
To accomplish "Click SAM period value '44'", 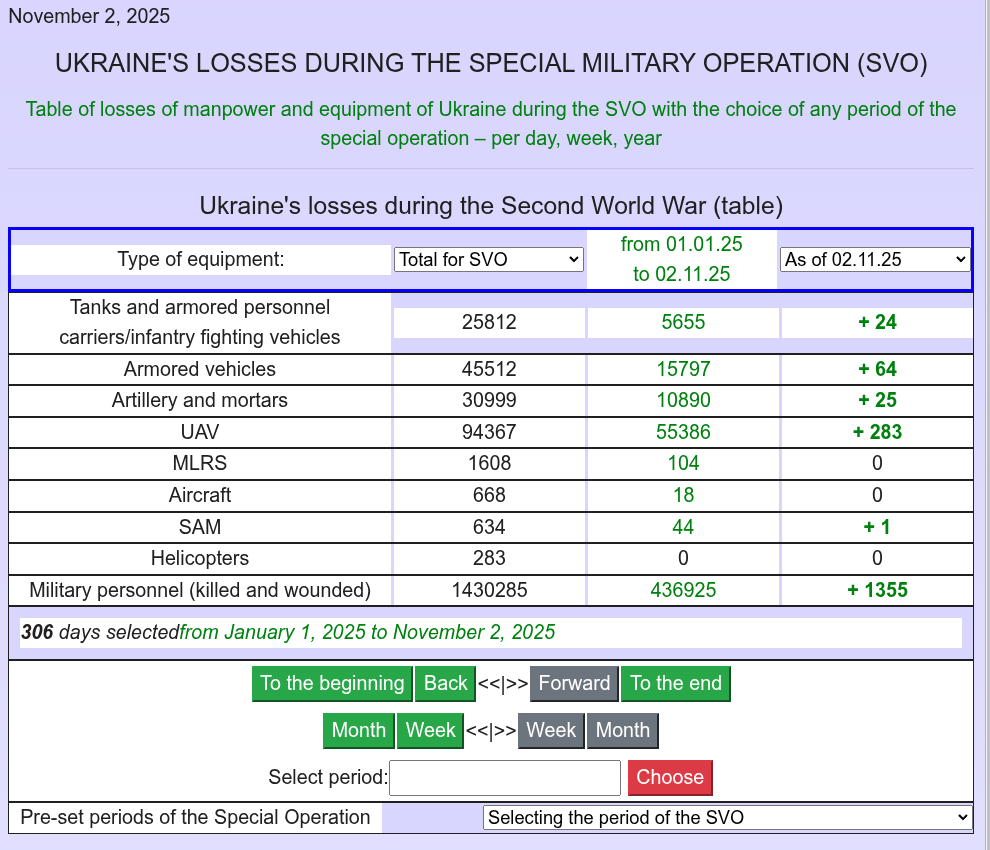I will point(683,527).
